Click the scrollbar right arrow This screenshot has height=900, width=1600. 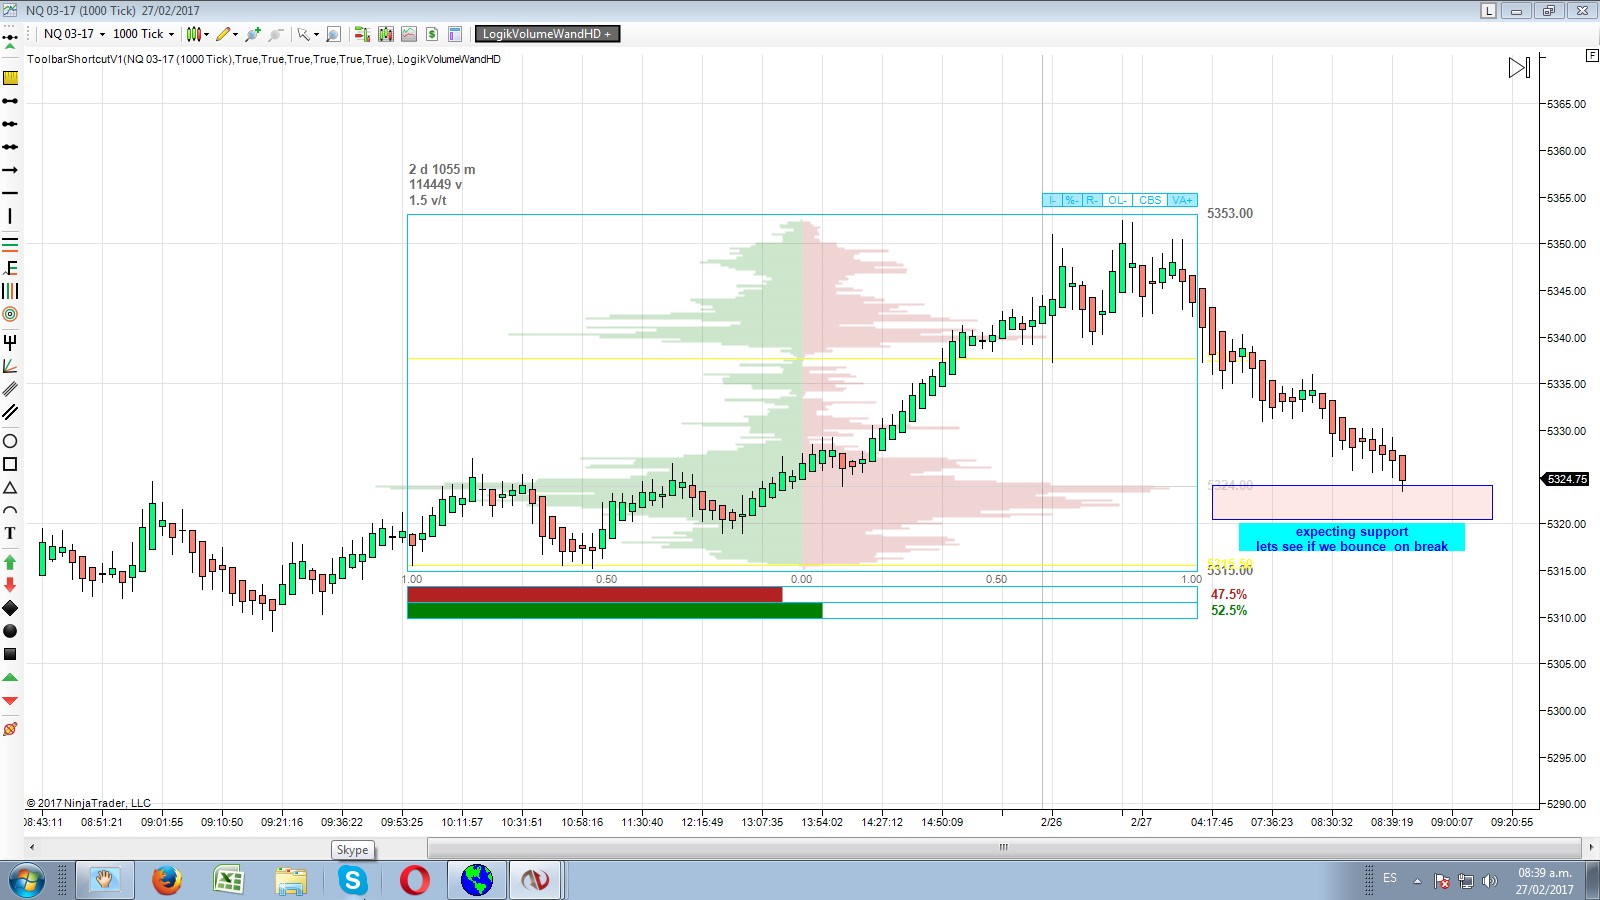[x=1591, y=847]
